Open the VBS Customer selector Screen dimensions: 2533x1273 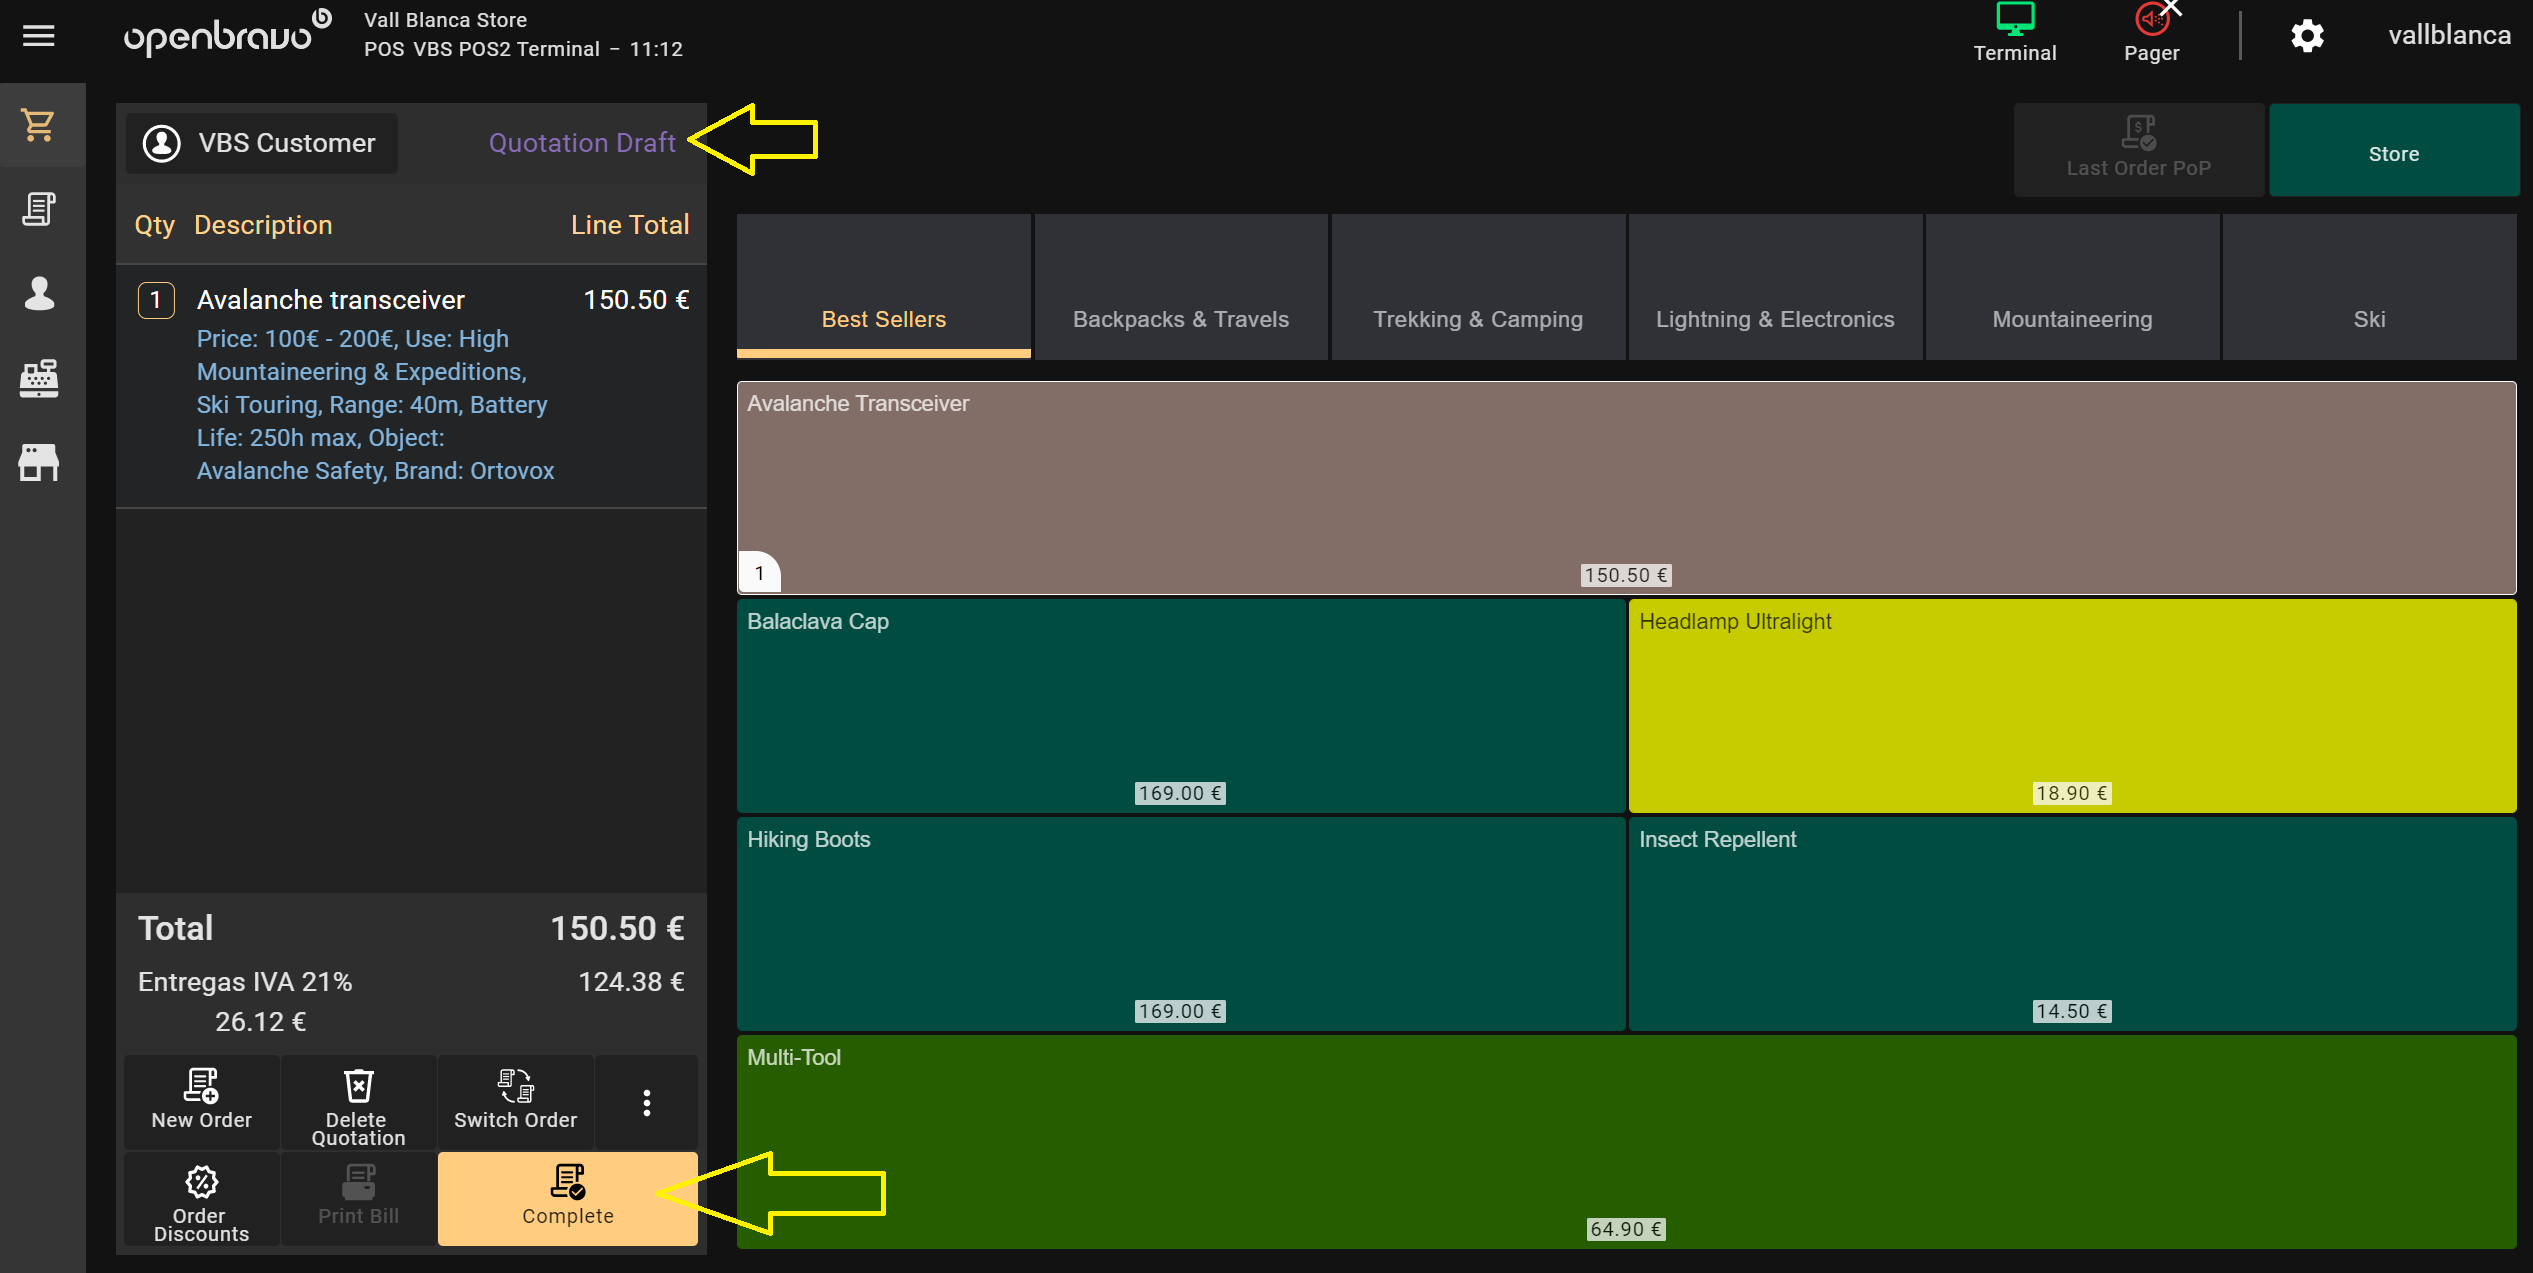(x=262, y=143)
